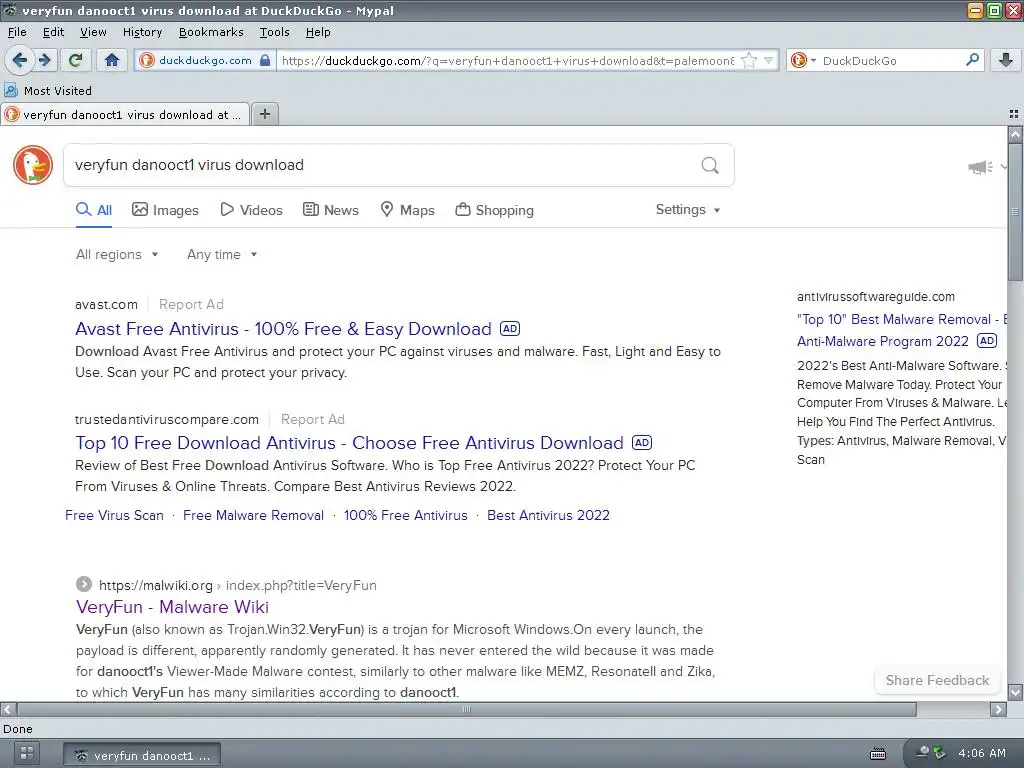1024x768 pixels.
Task: Click the padlock site identity icon
Action: click(x=264, y=60)
